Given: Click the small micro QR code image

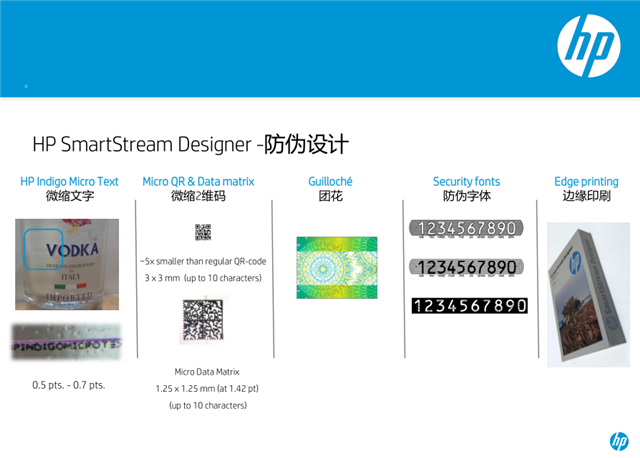Looking at the screenshot, I should (x=203, y=232).
